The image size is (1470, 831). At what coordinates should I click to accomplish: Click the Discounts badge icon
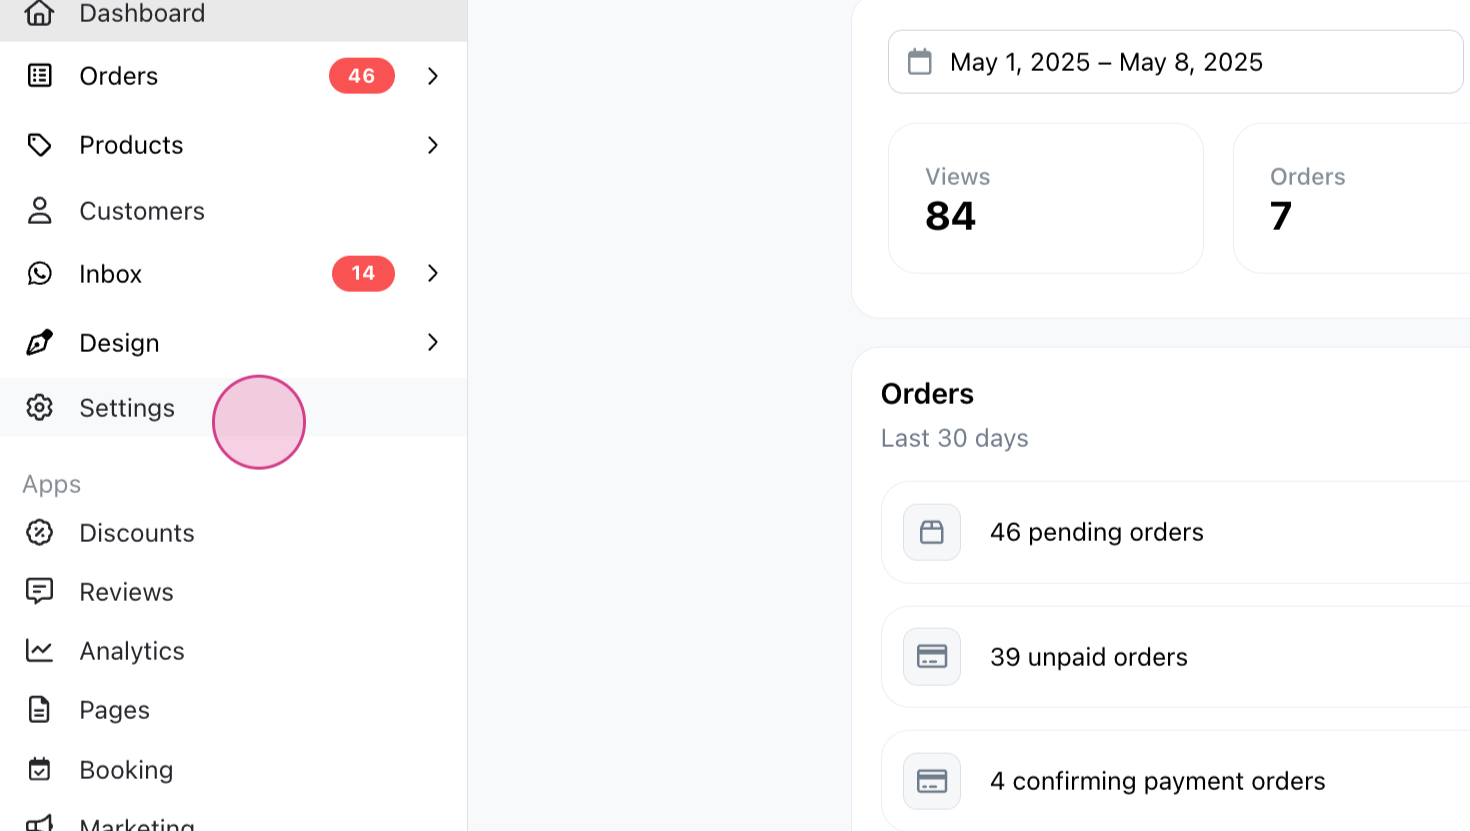(39, 533)
